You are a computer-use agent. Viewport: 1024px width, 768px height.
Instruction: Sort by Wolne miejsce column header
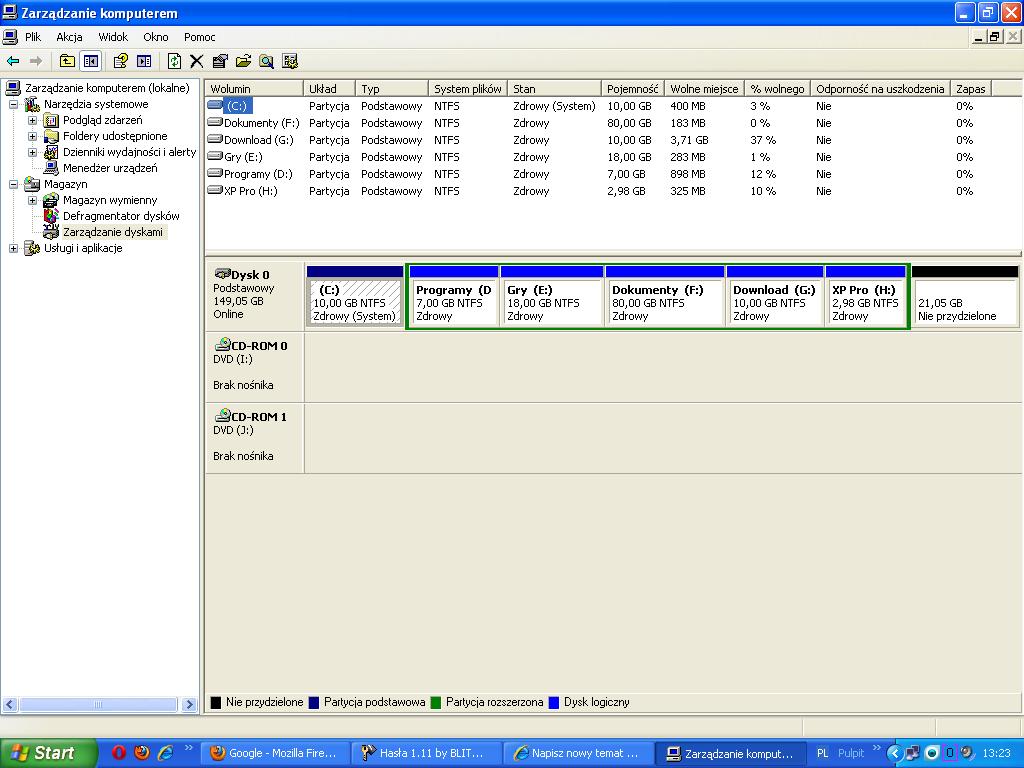(x=704, y=89)
